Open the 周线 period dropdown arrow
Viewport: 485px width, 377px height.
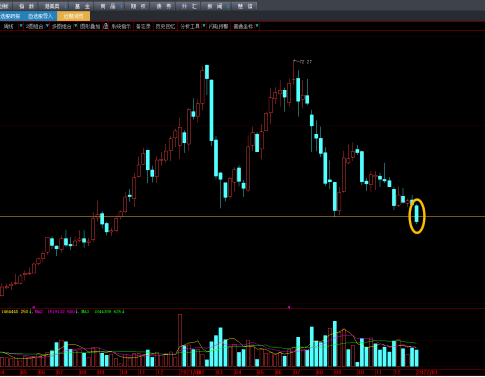[21, 26]
